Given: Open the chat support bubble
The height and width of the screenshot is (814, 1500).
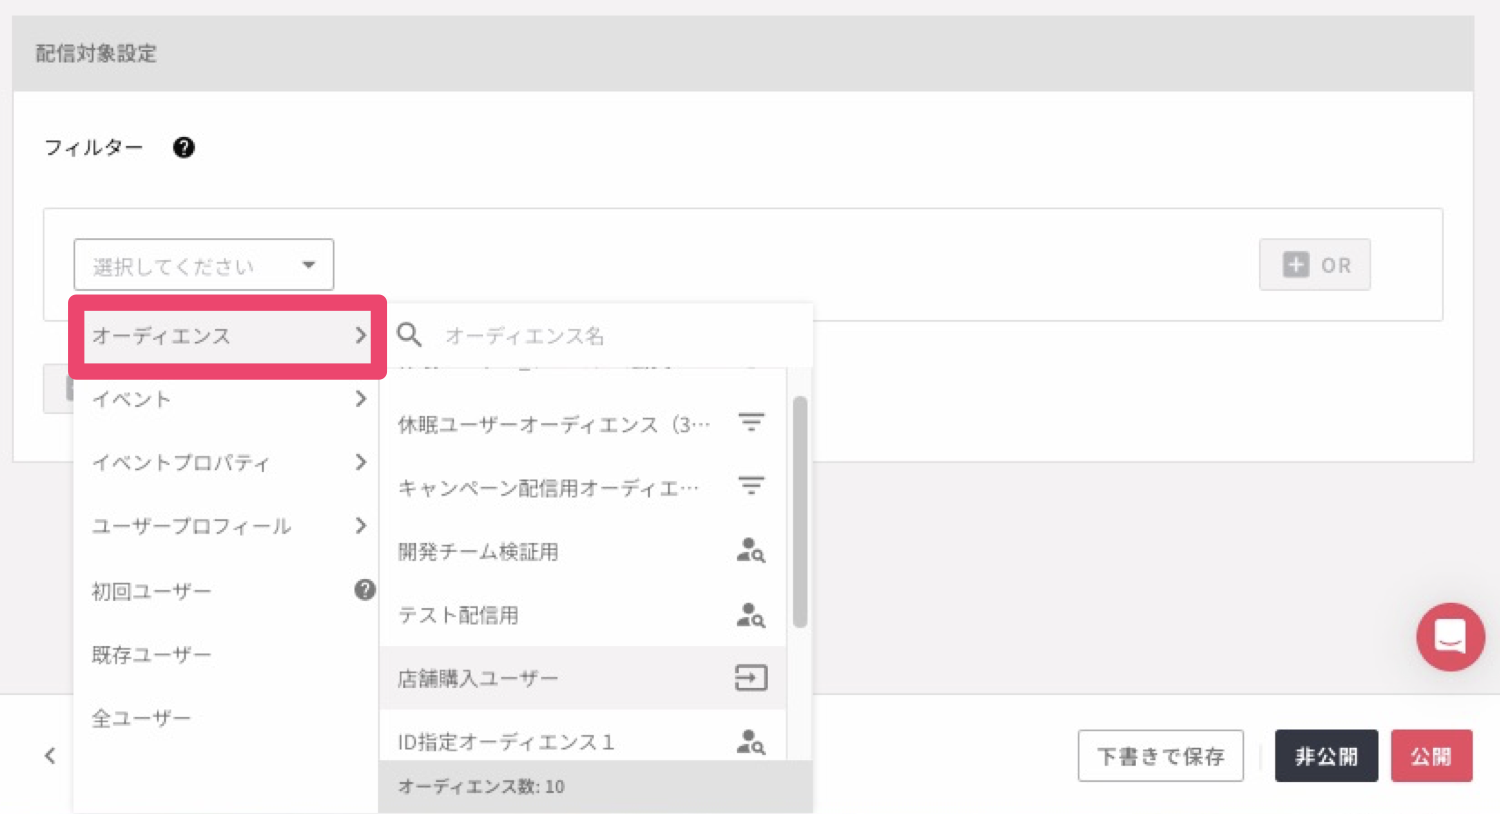Looking at the screenshot, I should [x=1450, y=637].
